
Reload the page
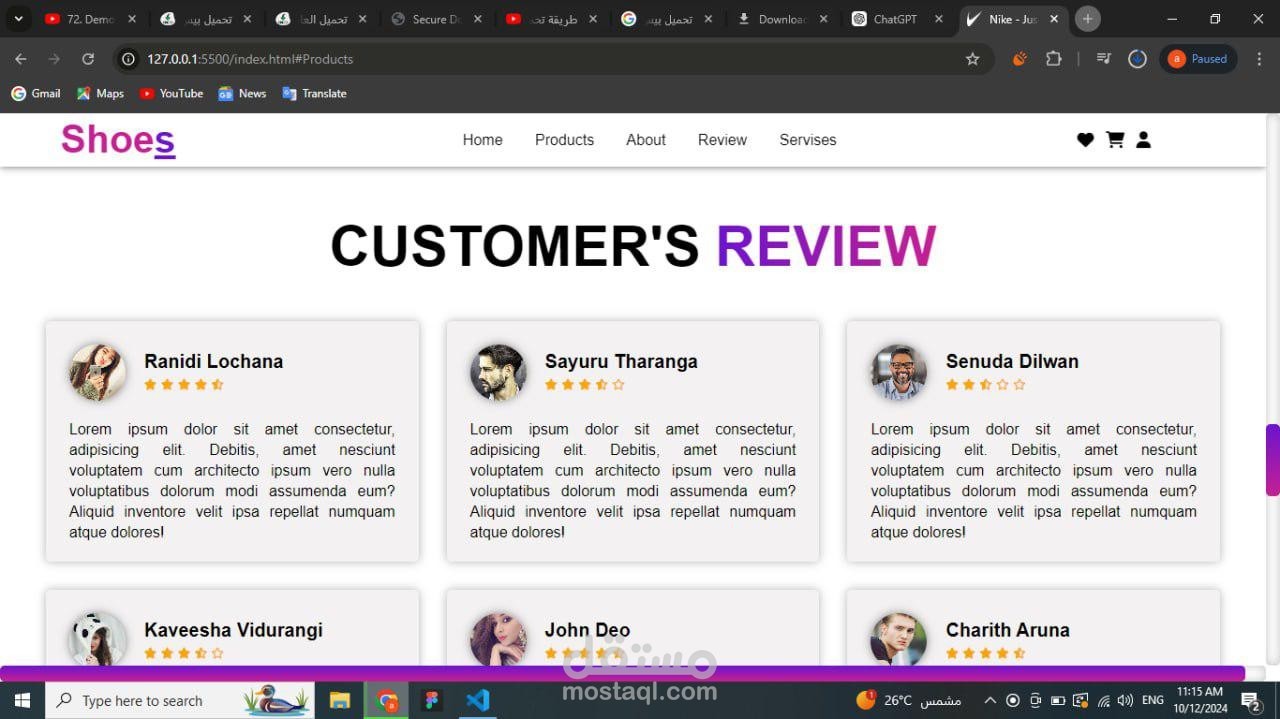(x=88, y=59)
